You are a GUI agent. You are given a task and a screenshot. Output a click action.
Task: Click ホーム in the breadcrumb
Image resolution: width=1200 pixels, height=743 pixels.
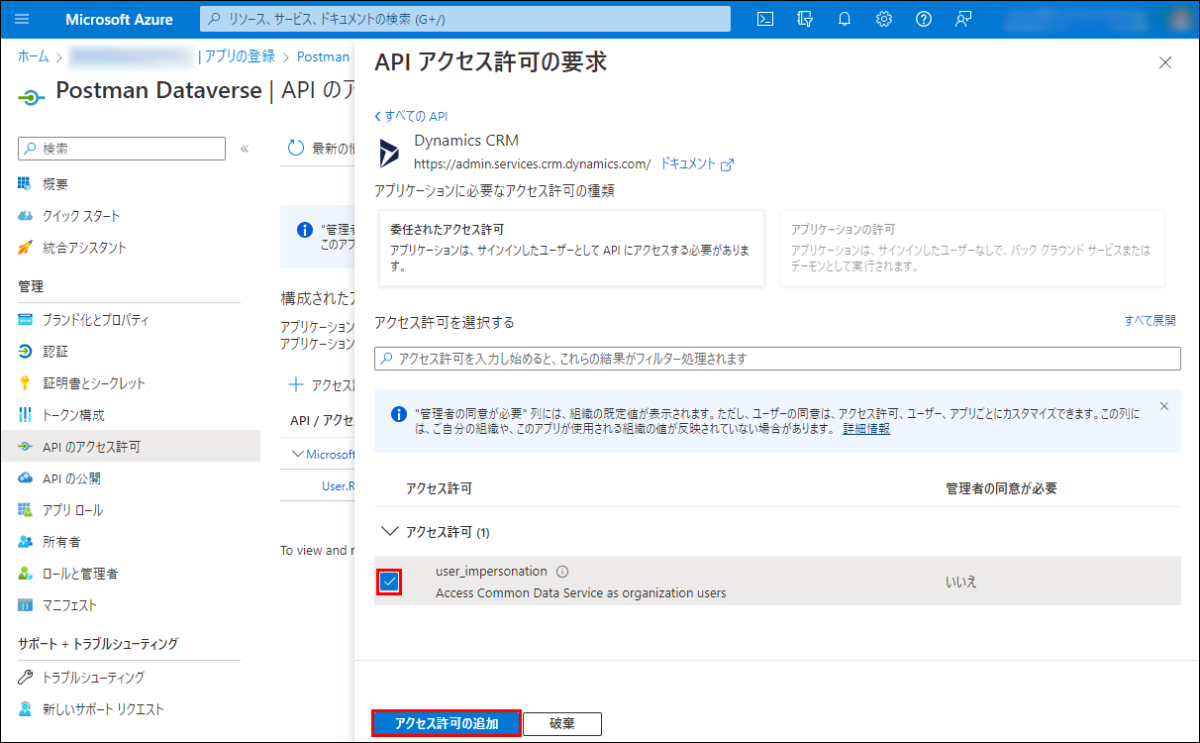33,57
